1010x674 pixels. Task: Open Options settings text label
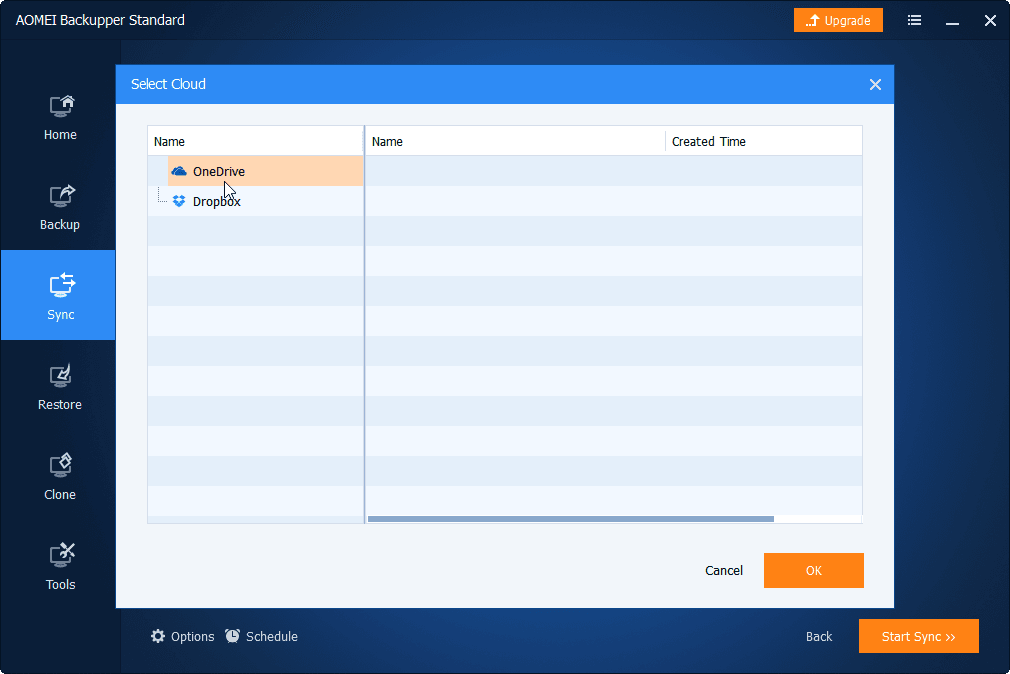pos(193,637)
